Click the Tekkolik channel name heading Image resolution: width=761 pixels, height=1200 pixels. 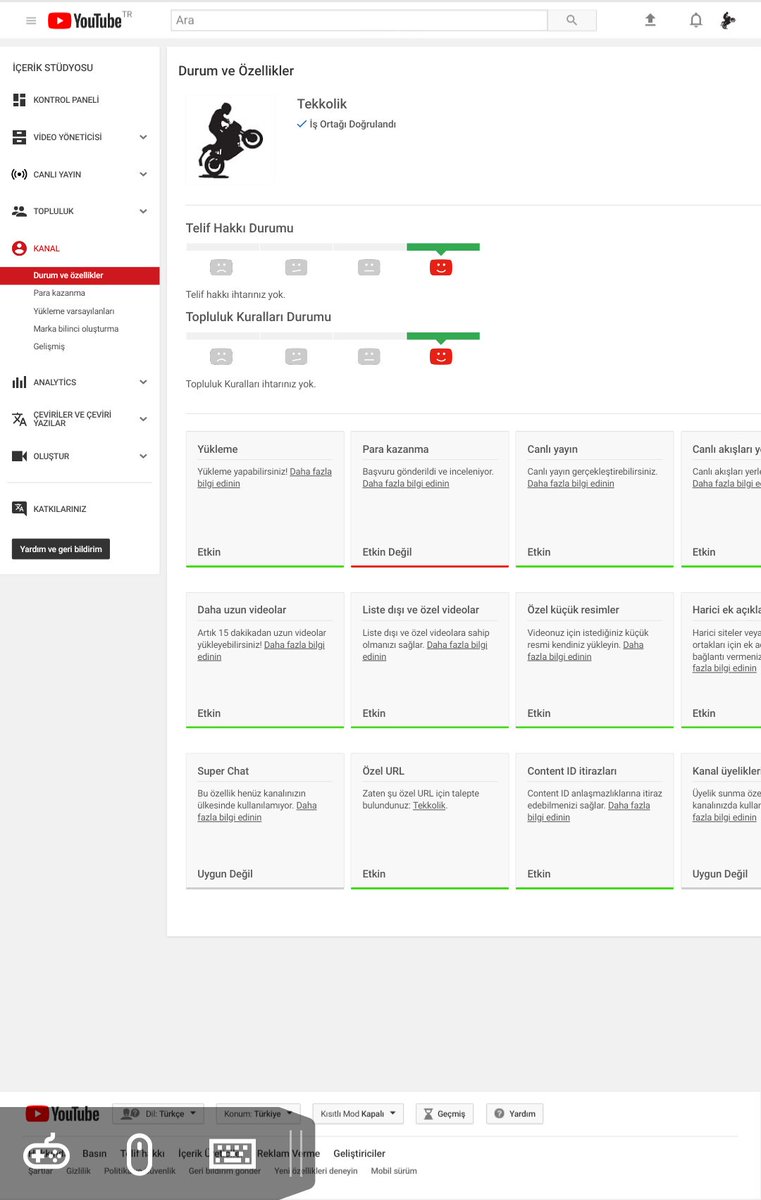(x=322, y=104)
